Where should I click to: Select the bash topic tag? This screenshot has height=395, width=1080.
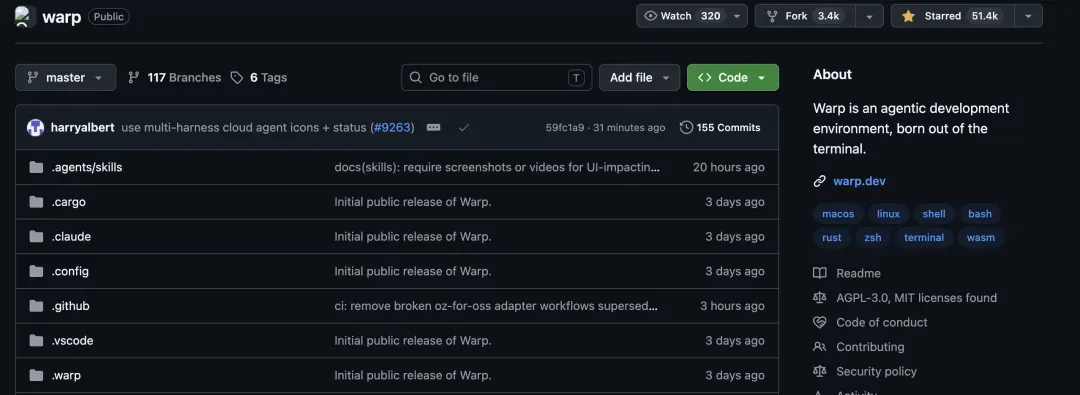[980, 214]
